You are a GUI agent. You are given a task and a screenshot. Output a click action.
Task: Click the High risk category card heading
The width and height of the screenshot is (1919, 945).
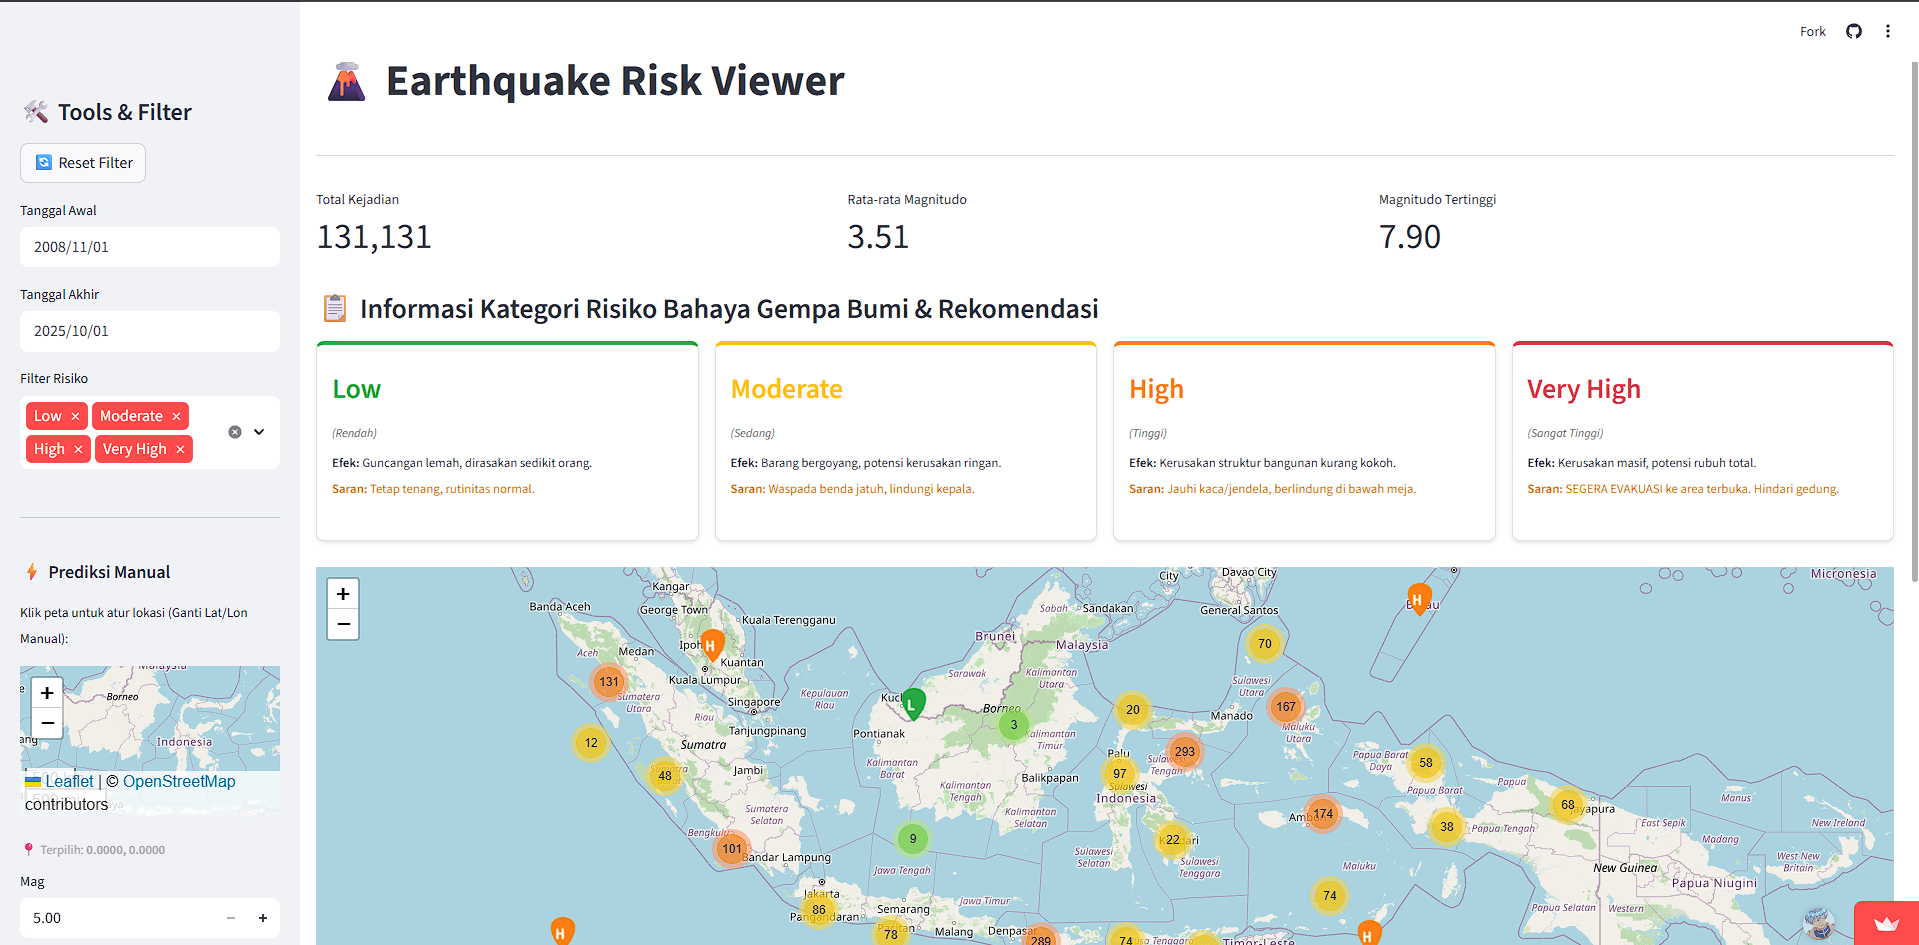pos(1156,389)
